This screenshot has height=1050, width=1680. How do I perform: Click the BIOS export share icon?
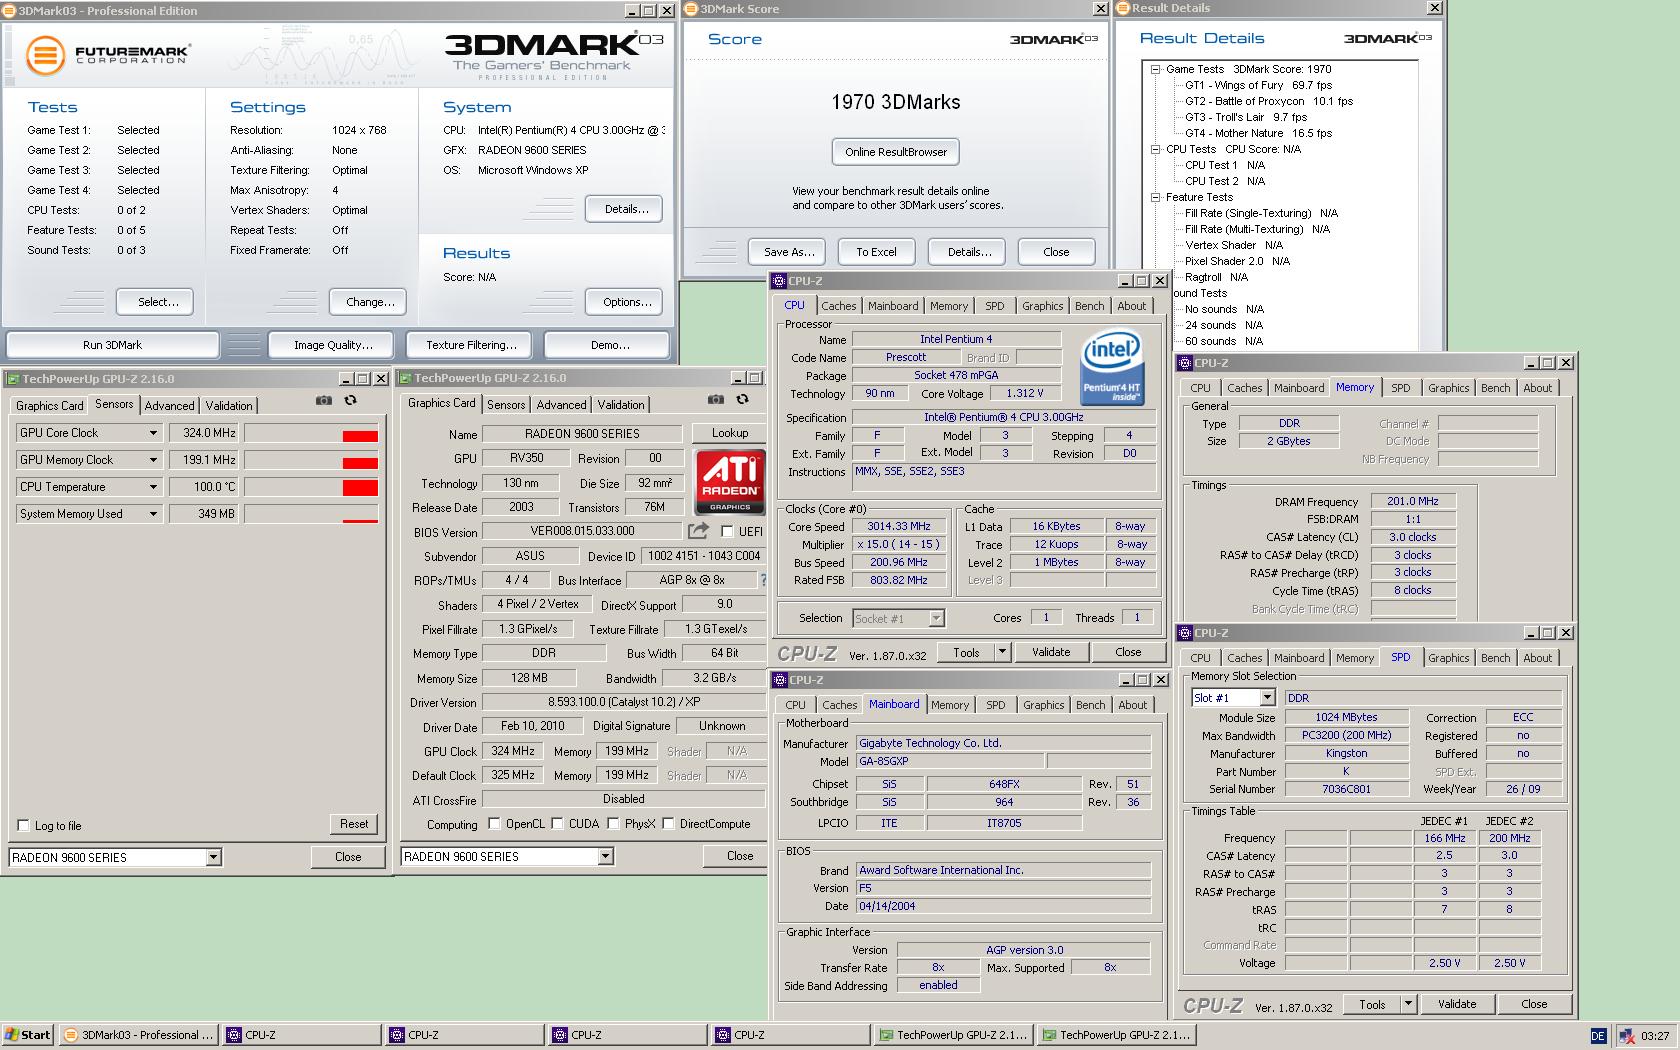tap(698, 531)
